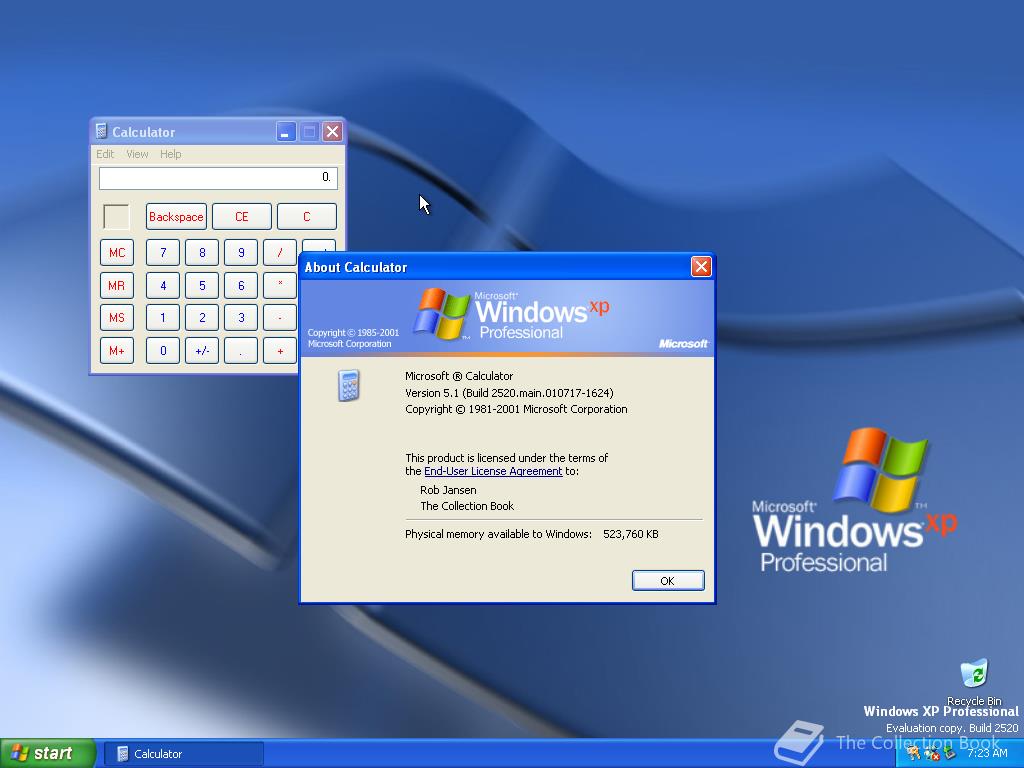Image resolution: width=1024 pixels, height=768 pixels.
Task: Click the calculator icon inside the About dialog
Action: [348, 386]
